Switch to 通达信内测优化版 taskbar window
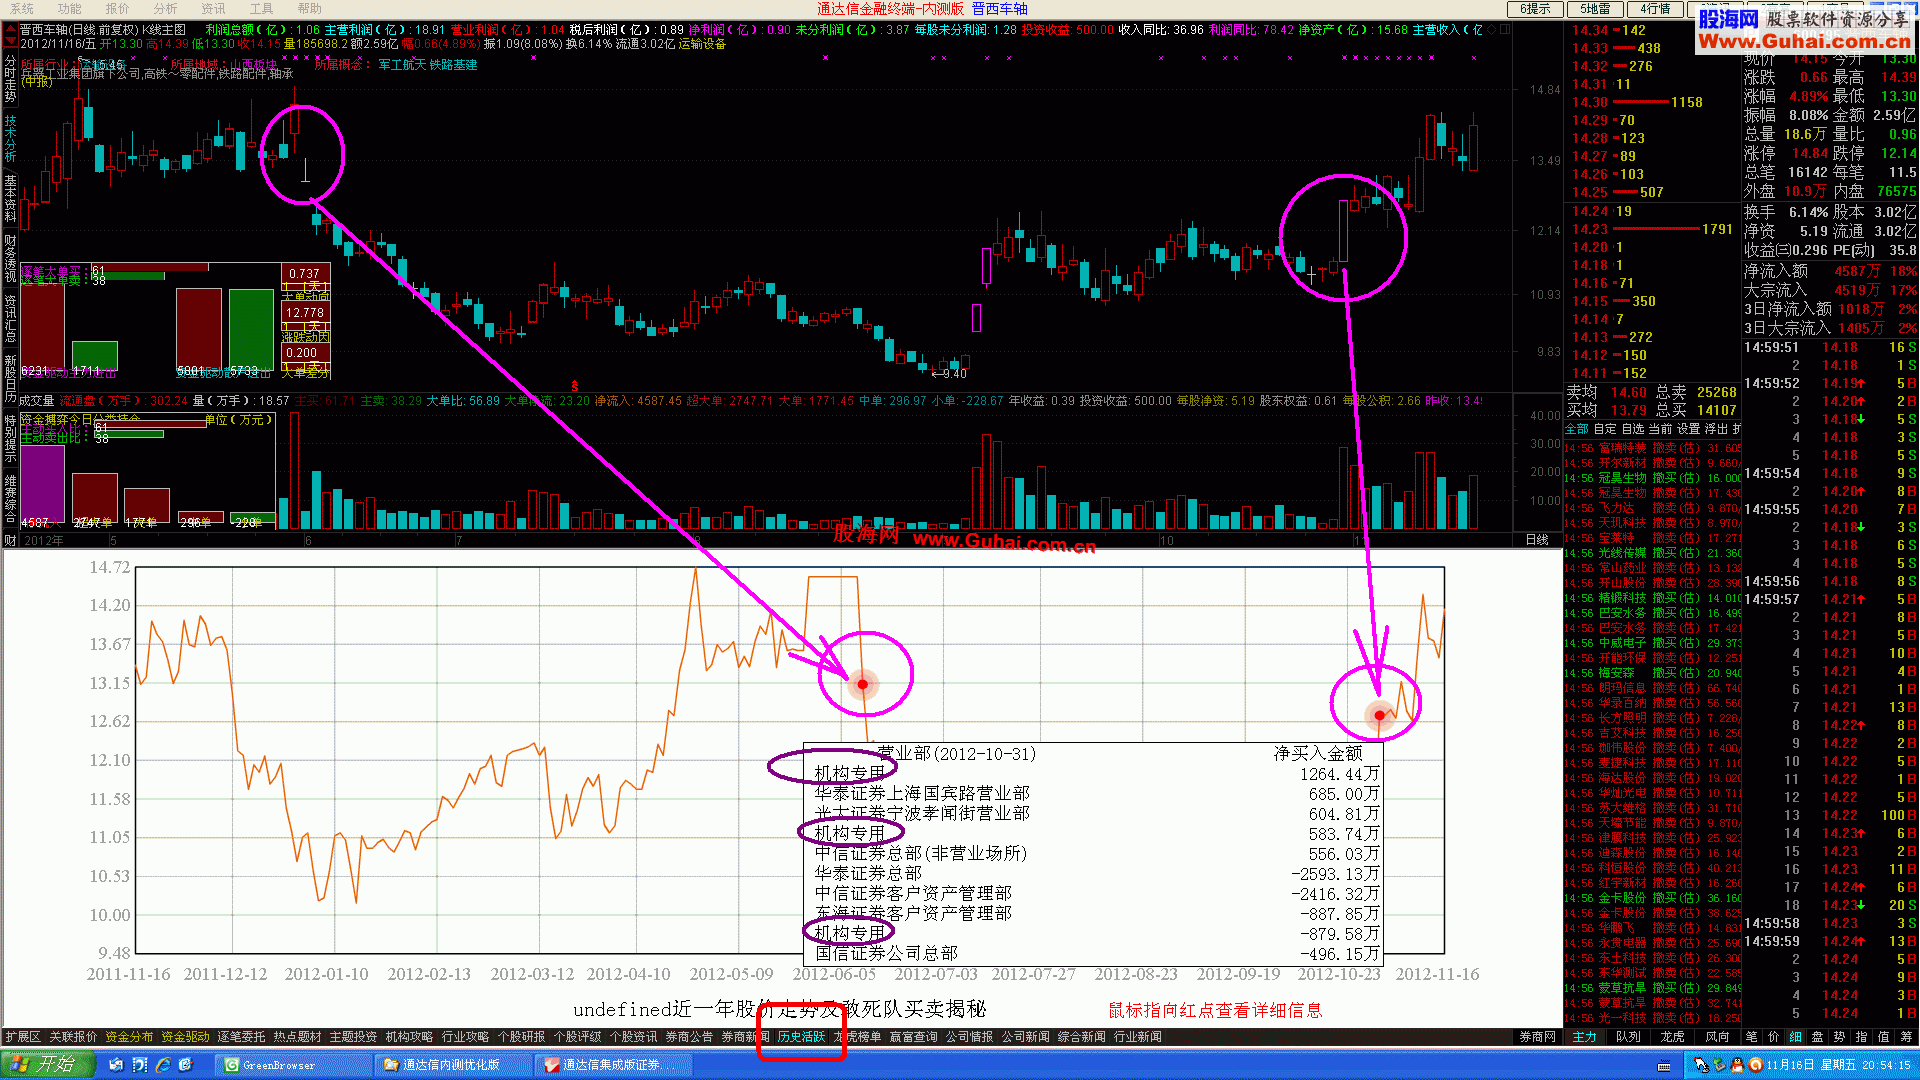Viewport: 1920px width, 1080px height. coord(453,1065)
